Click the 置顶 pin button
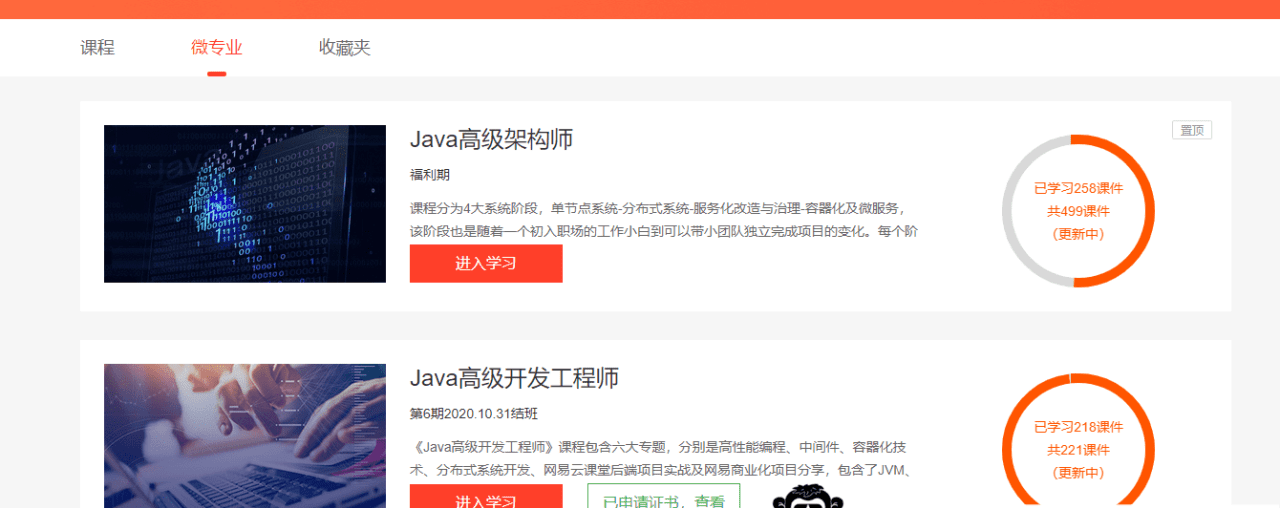1280x508 pixels. tap(1192, 130)
